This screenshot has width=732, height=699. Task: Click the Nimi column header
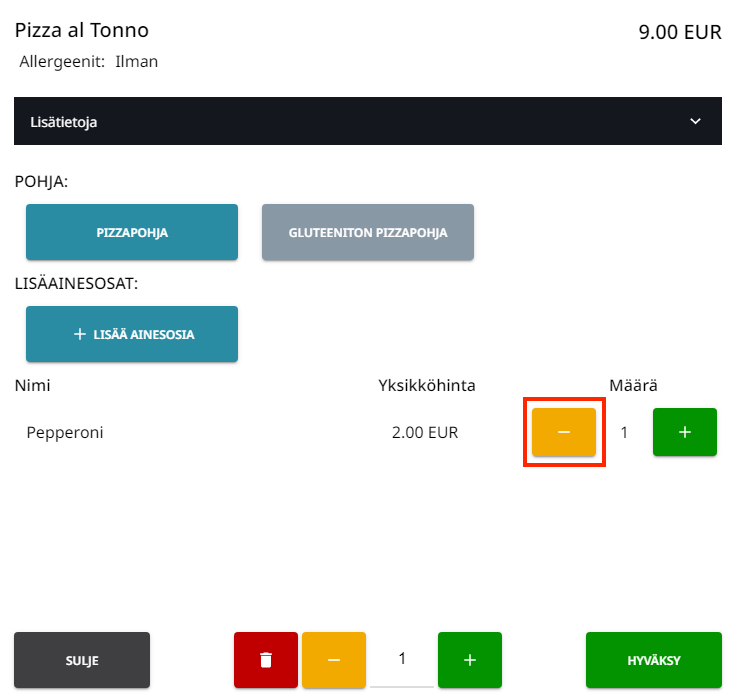click(x=32, y=386)
